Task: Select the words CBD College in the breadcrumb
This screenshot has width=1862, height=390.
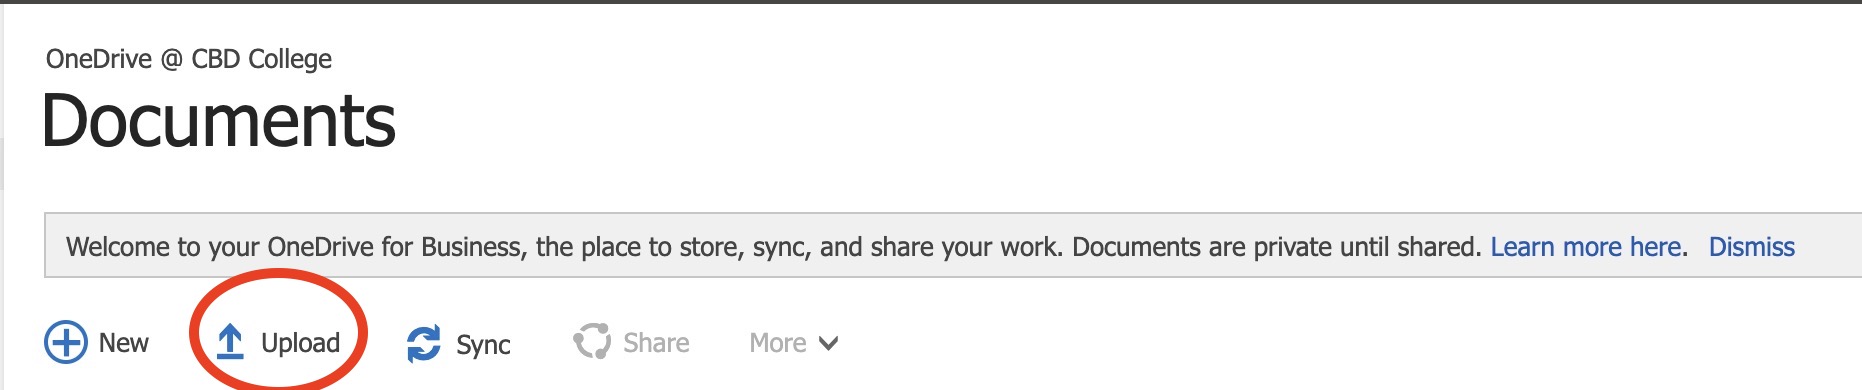Action: pos(261,59)
